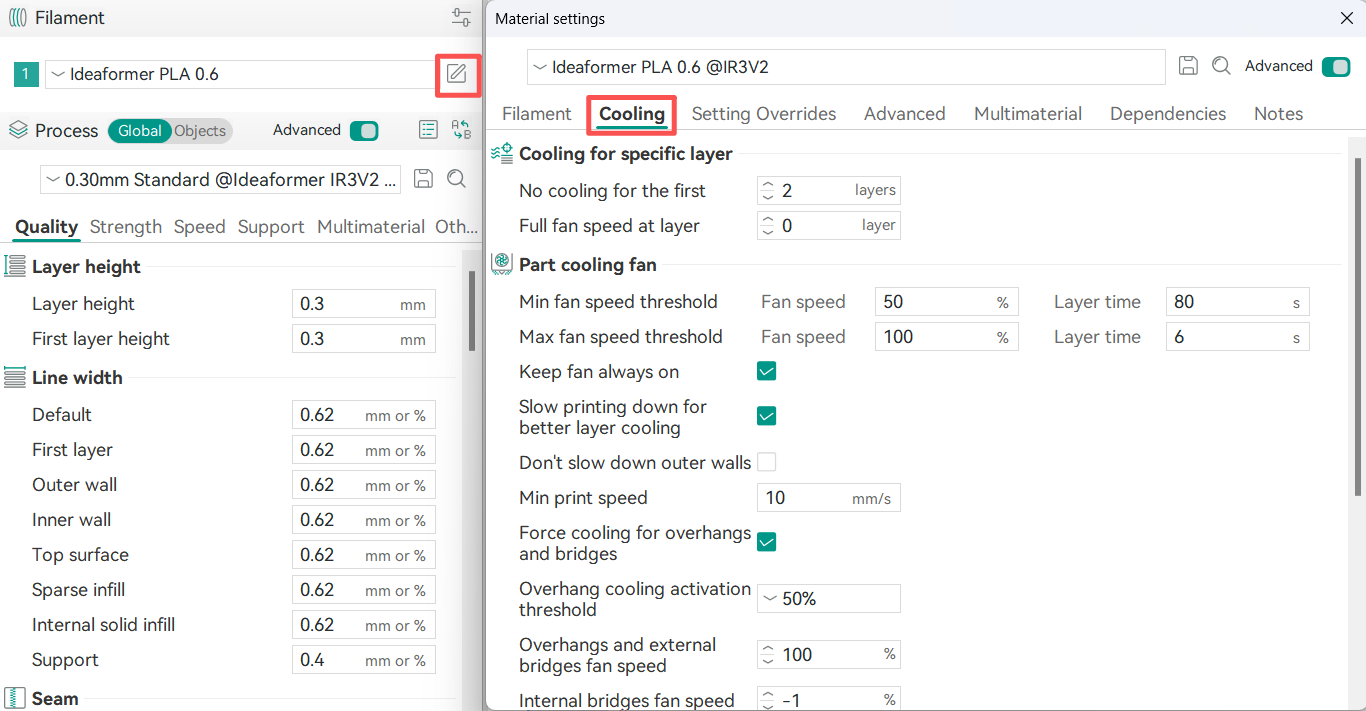Search process settings with the magnifier icon
The image size is (1366, 711).
coord(456,179)
